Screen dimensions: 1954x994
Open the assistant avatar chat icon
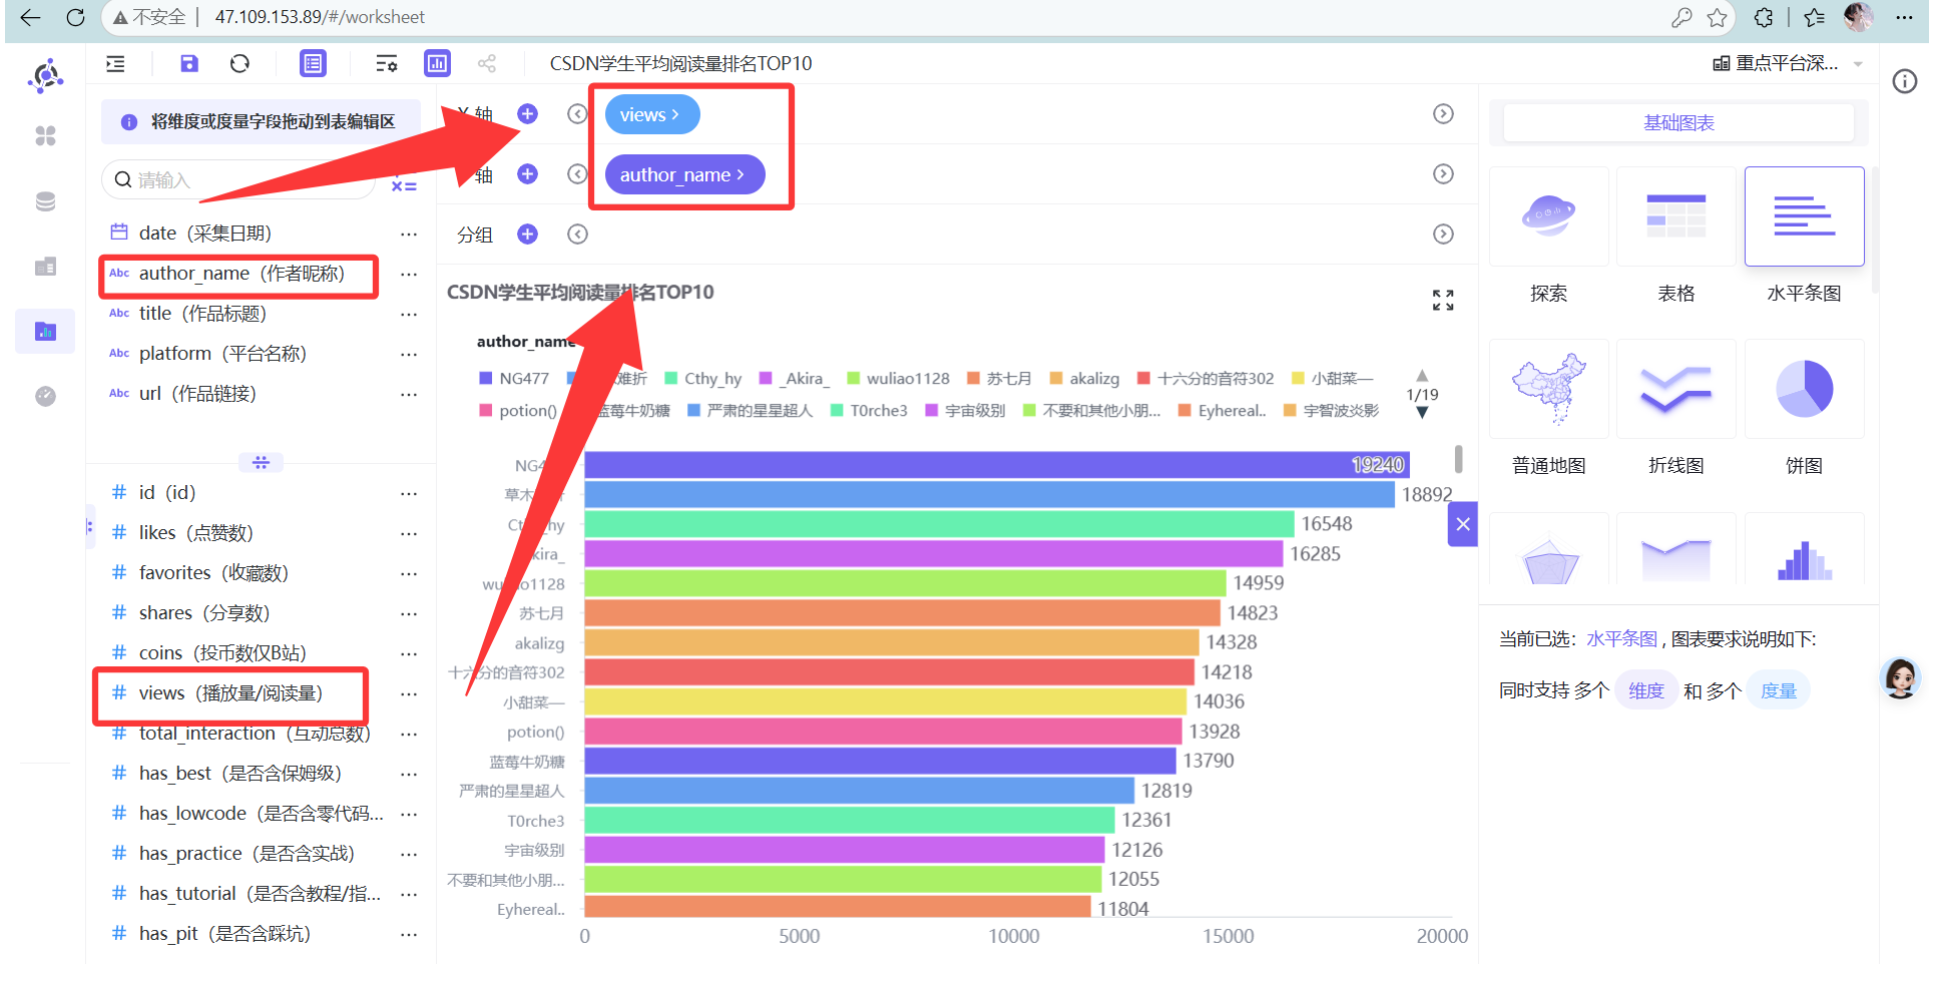point(1901,679)
